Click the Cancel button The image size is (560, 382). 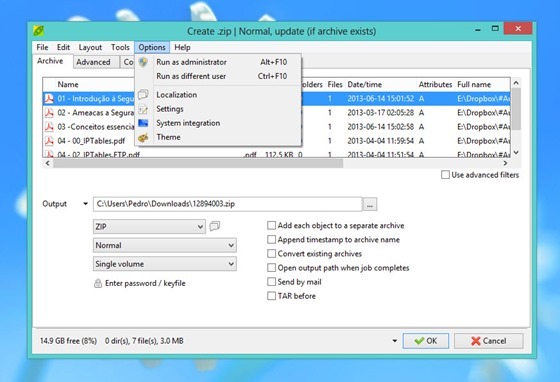pos(489,341)
